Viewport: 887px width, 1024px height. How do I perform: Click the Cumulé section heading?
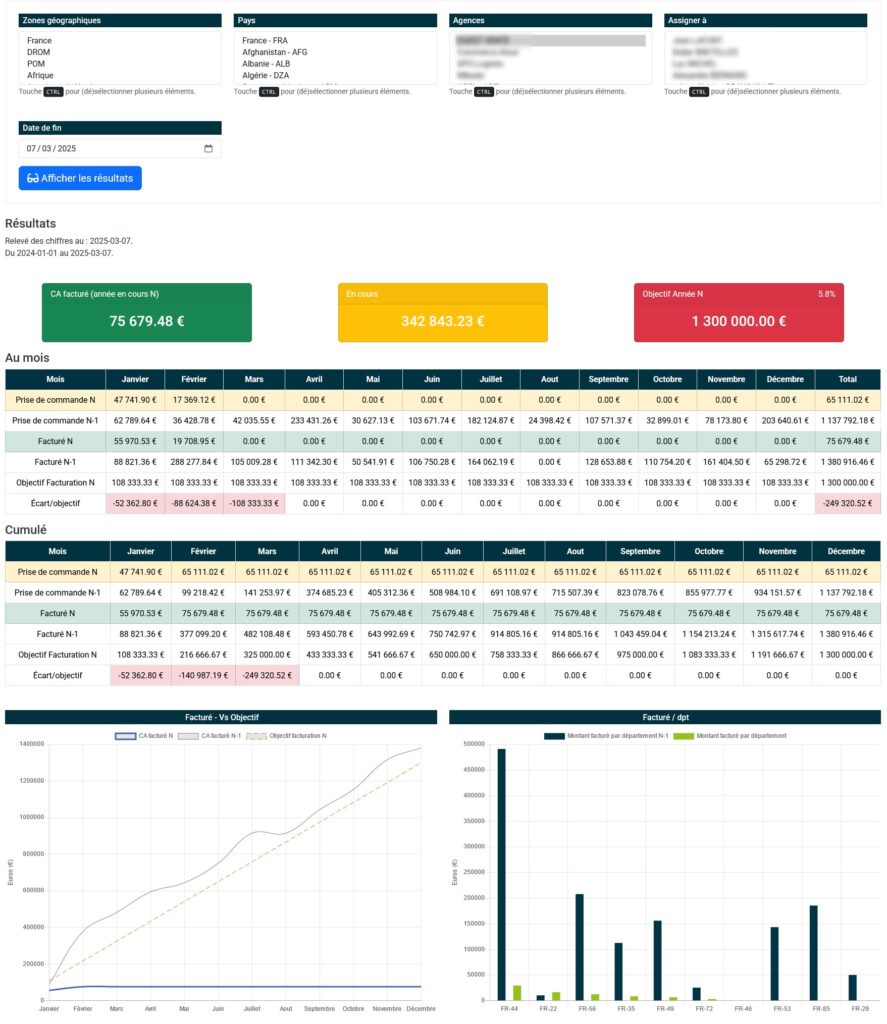26,530
